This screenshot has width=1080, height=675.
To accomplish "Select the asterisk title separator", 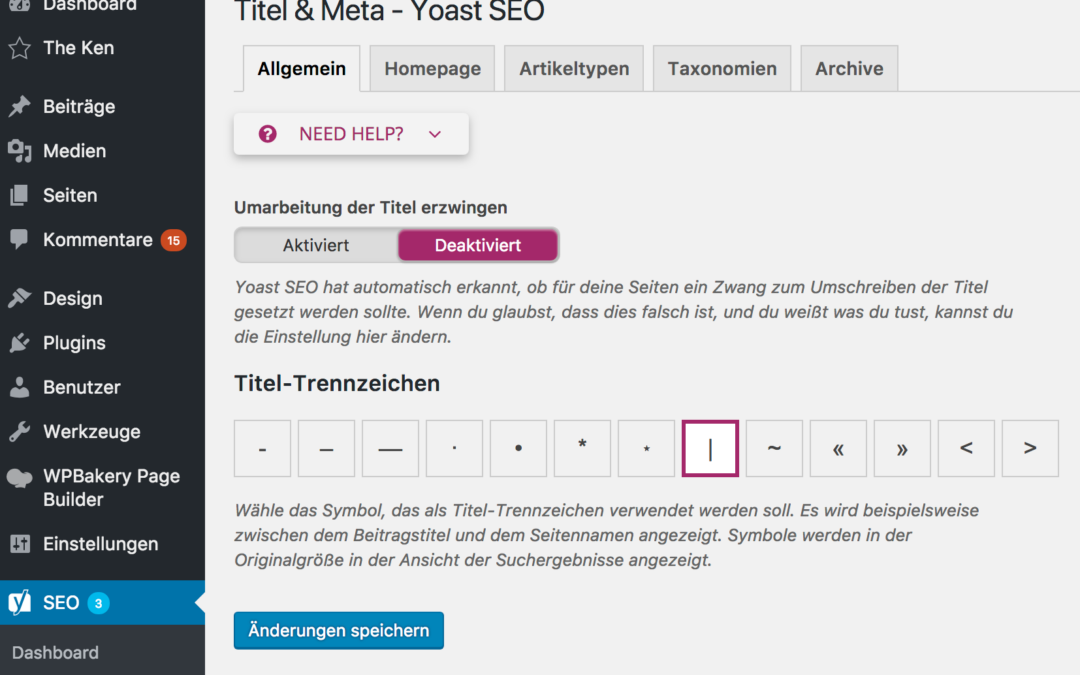I will point(582,448).
